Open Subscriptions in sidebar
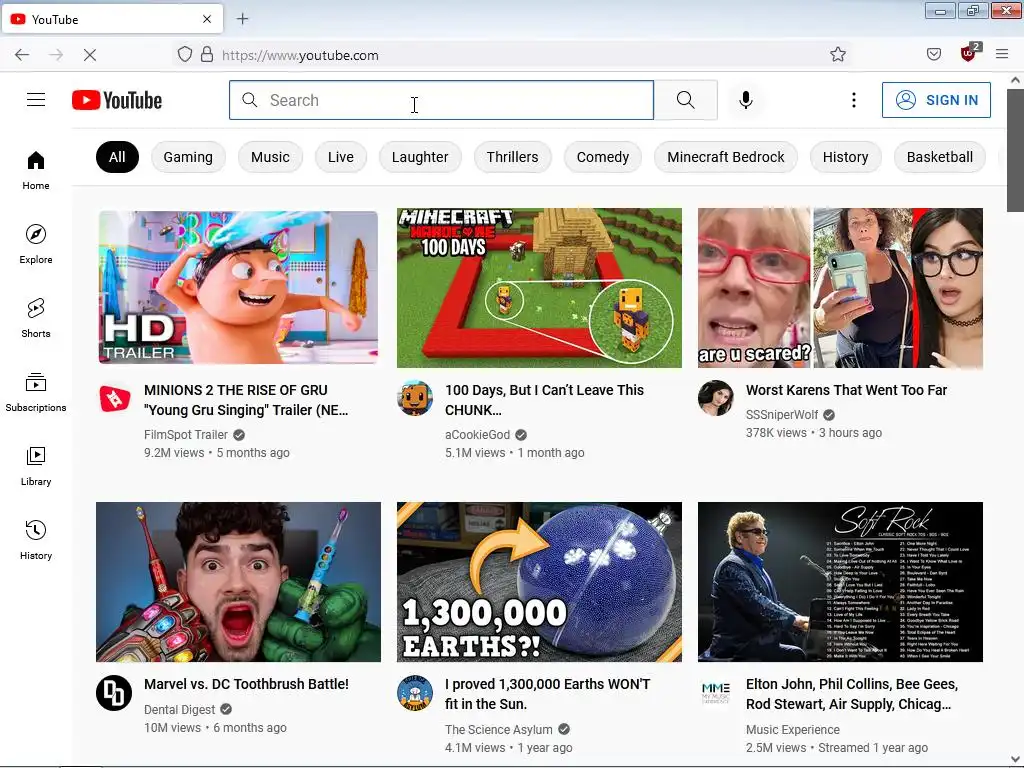Image resolution: width=1024 pixels, height=768 pixels. (36, 392)
